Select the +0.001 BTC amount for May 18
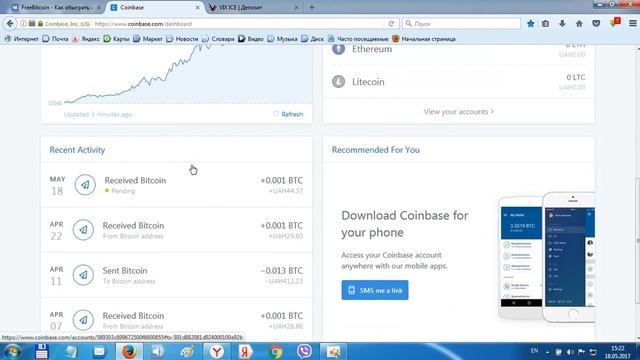 (282, 180)
